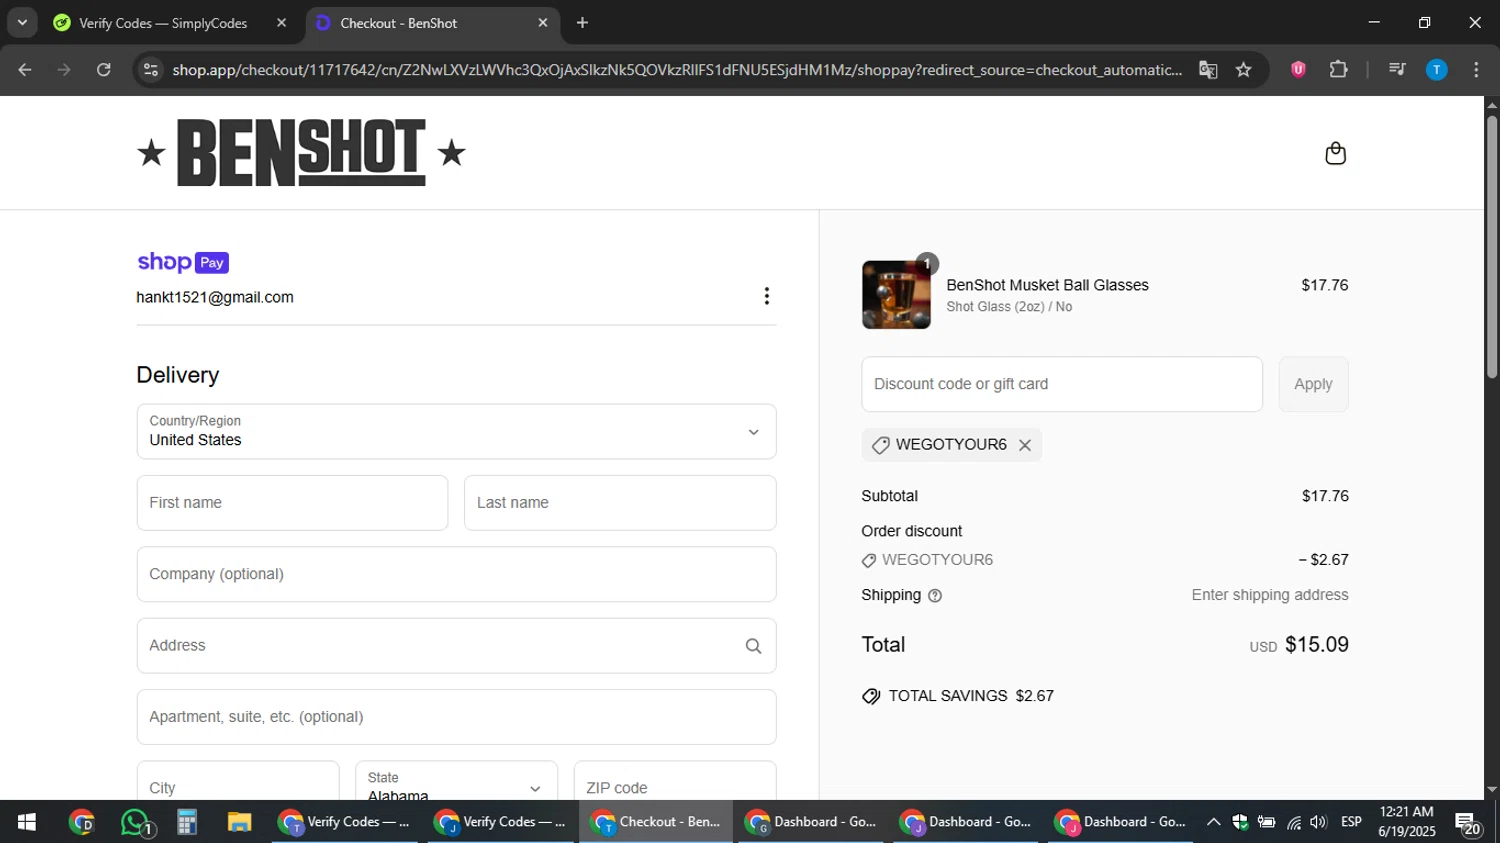This screenshot has width=1500, height=843.
Task: Open the notification center icon
Action: pyautogui.click(x=1468, y=823)
